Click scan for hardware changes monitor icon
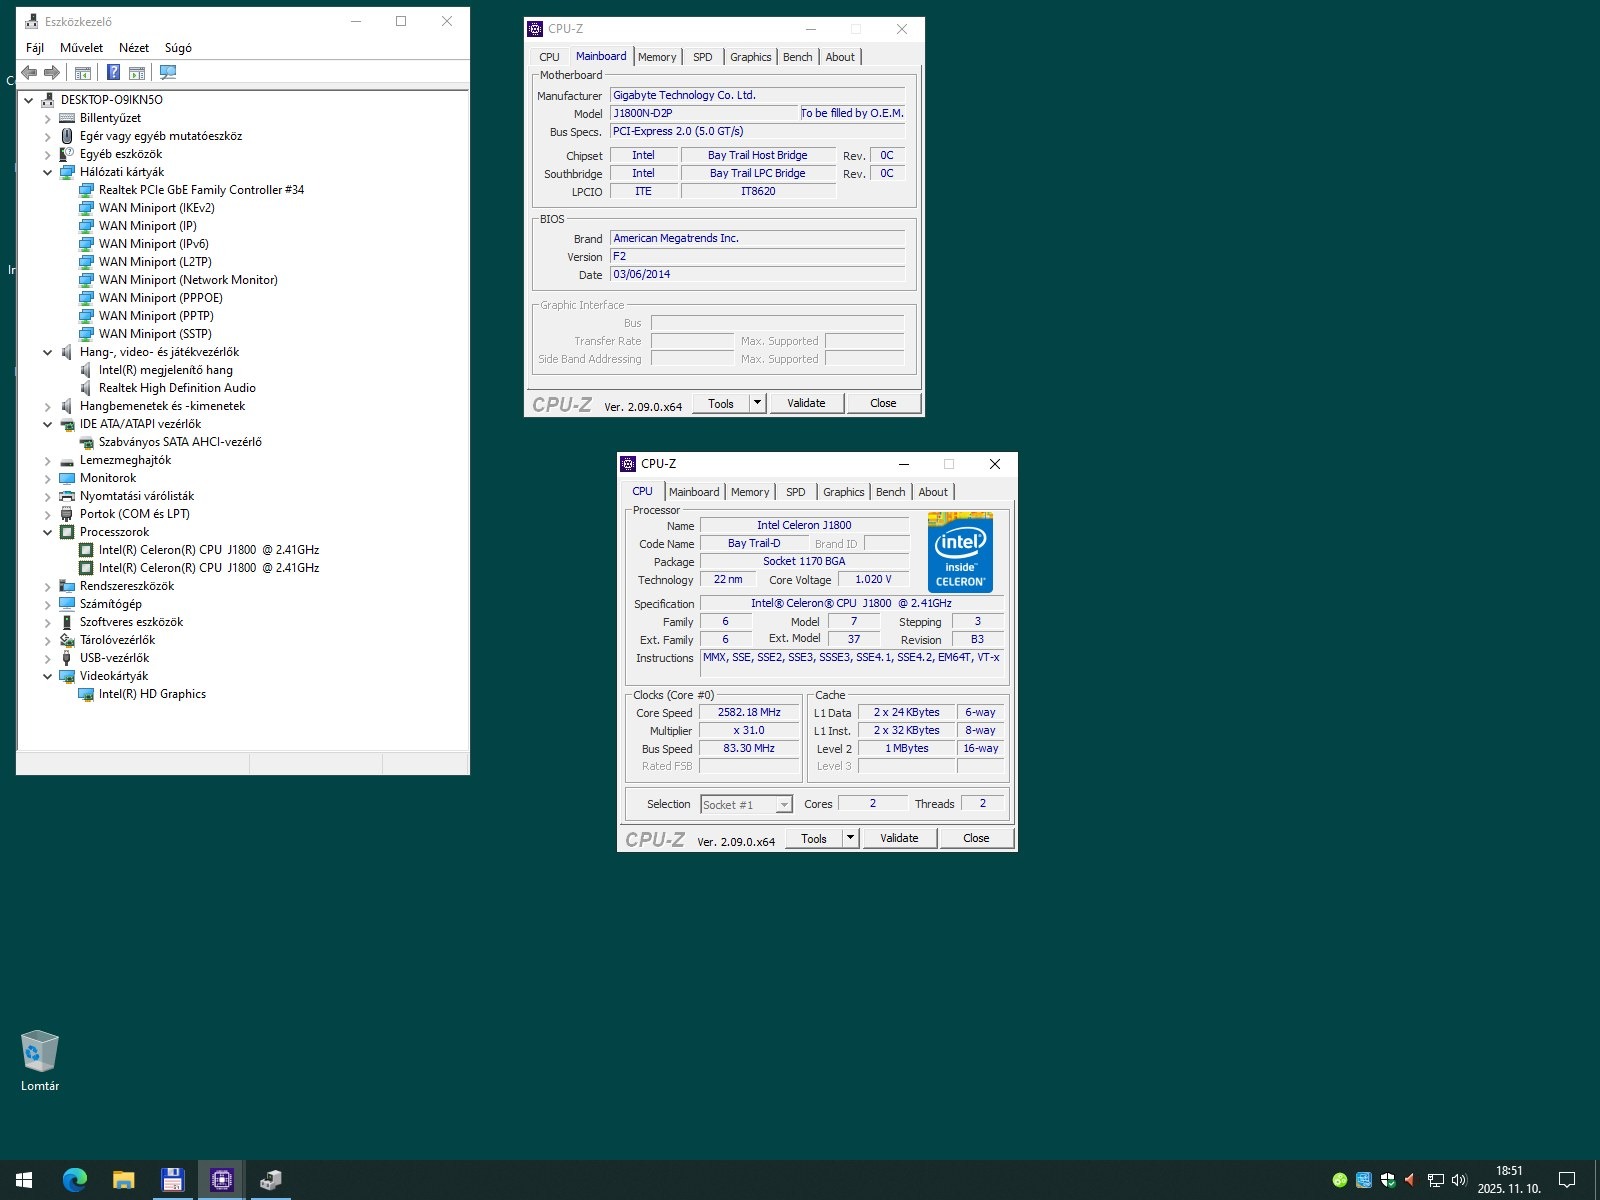1600x1200 pixels. pos(168,72)
